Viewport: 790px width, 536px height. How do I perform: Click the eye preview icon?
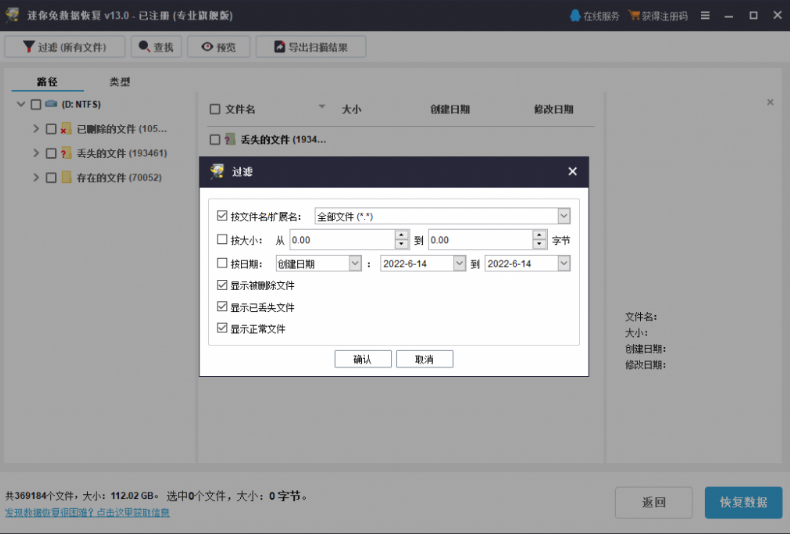click(x=207, y=47)
